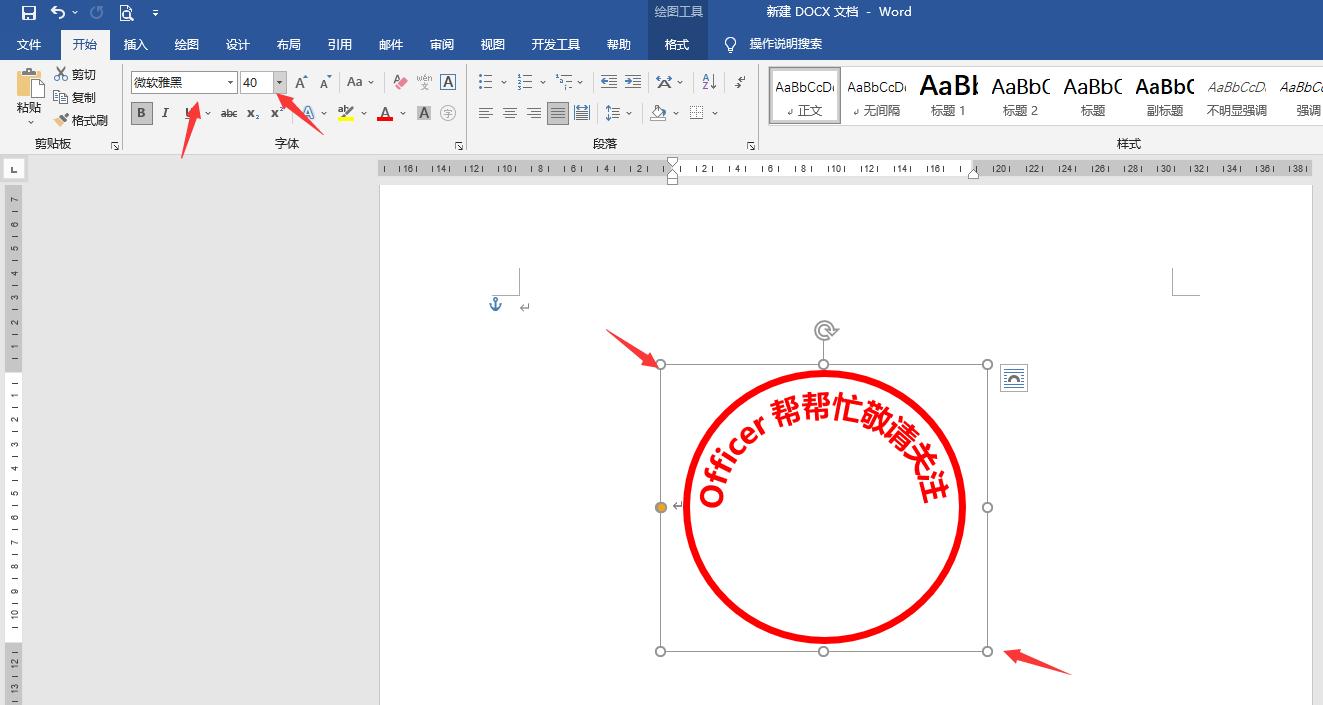Open the Layout Options icon beside shape
The image size is (1323, 705).
point(1013,377)
